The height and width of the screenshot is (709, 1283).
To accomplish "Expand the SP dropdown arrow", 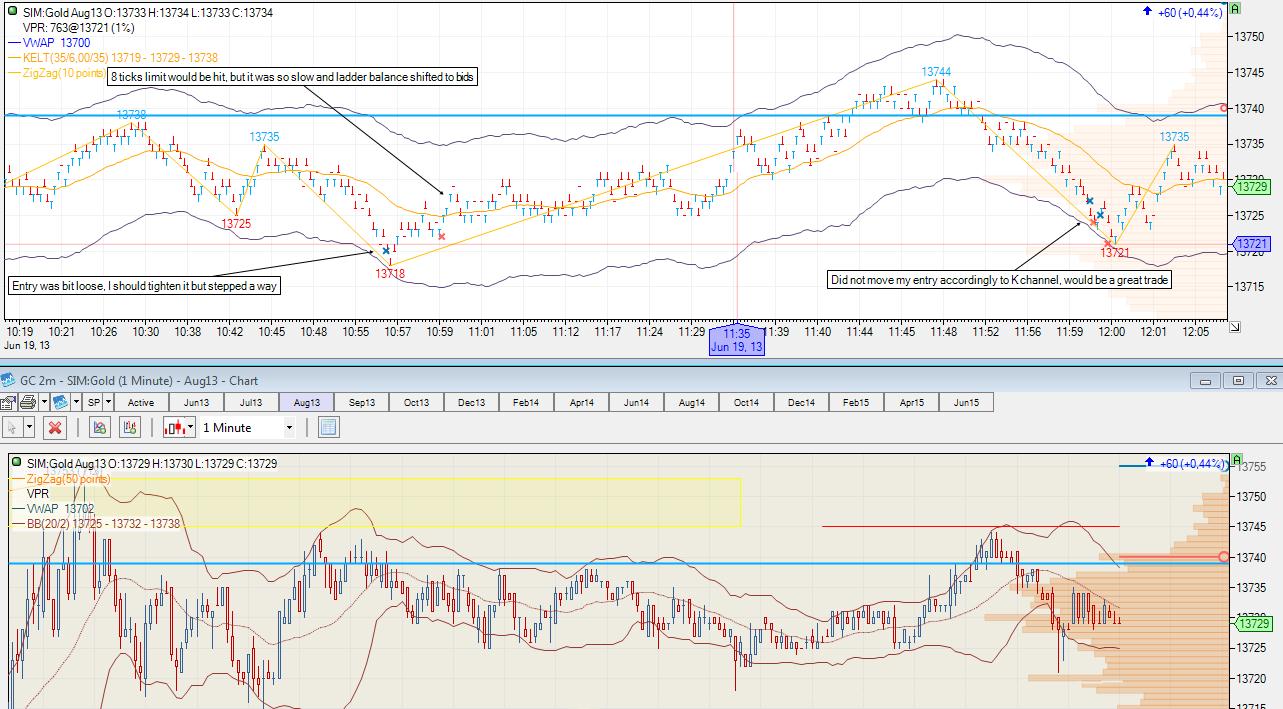I will point(108,402).
